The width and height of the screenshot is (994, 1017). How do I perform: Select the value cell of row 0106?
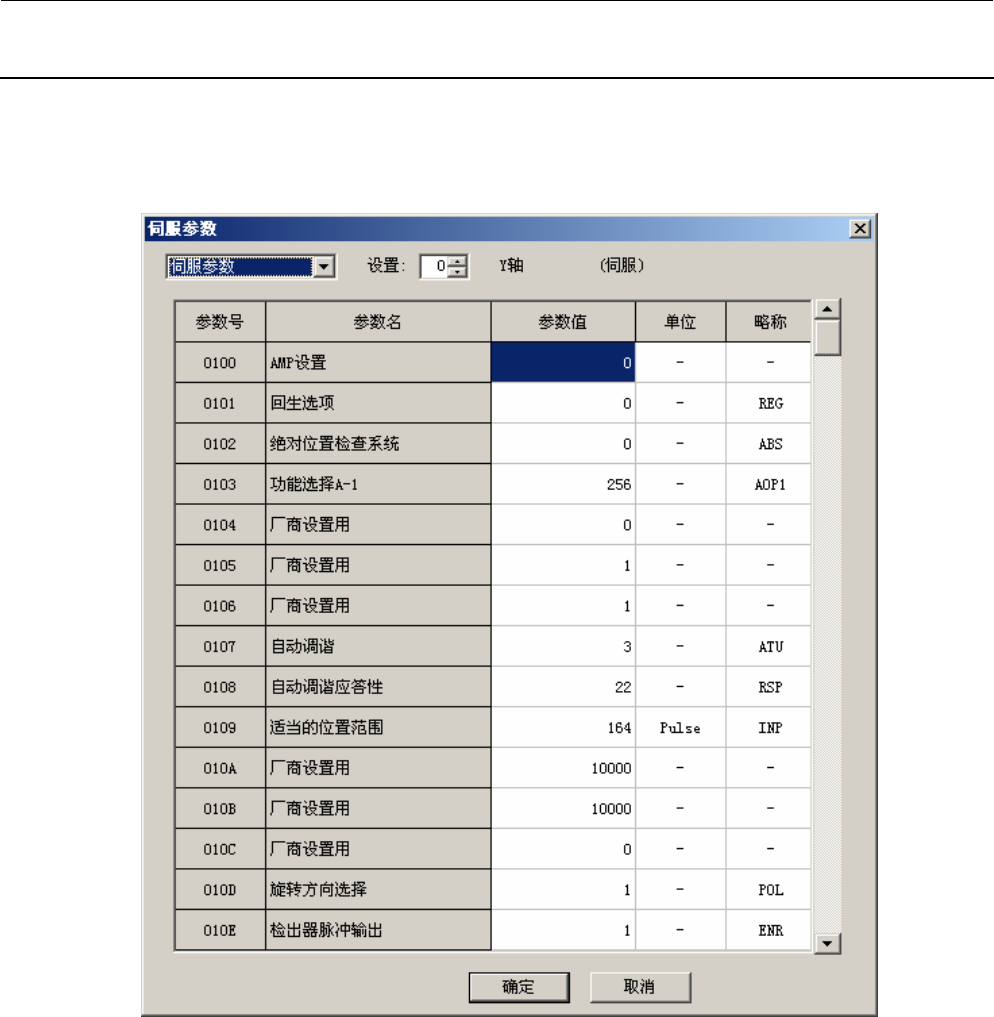563,606
